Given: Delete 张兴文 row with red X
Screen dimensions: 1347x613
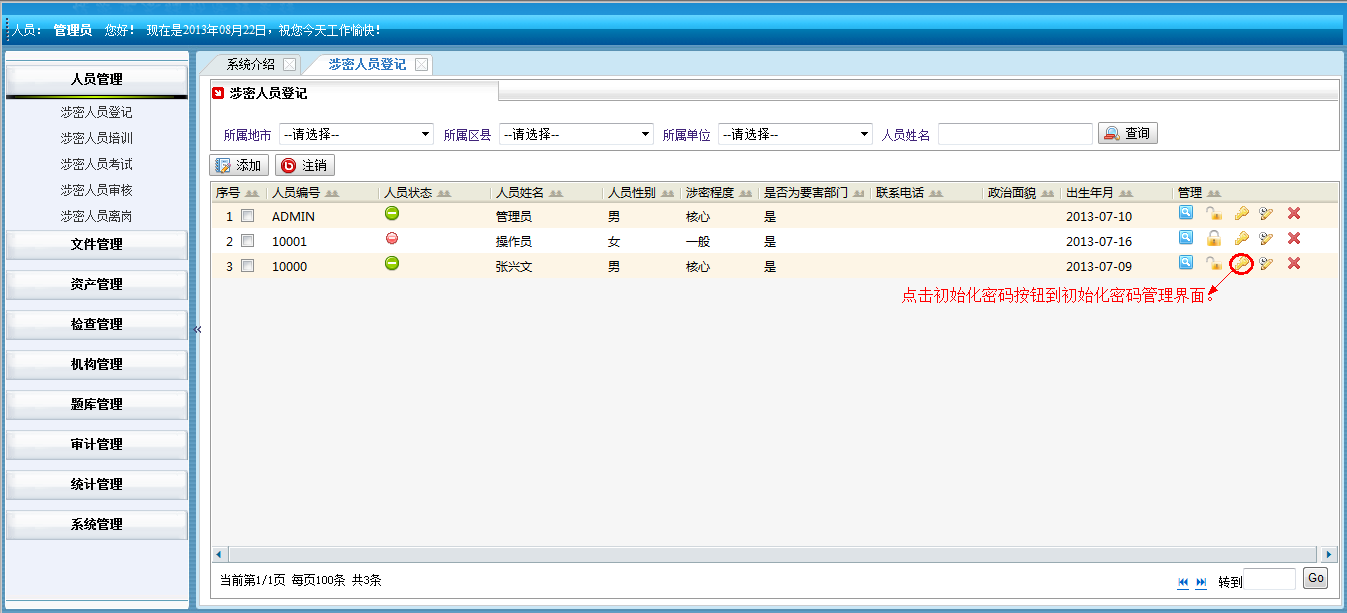Looking at the screenshot, I should pyautogui.click(x=1293, y=264).
